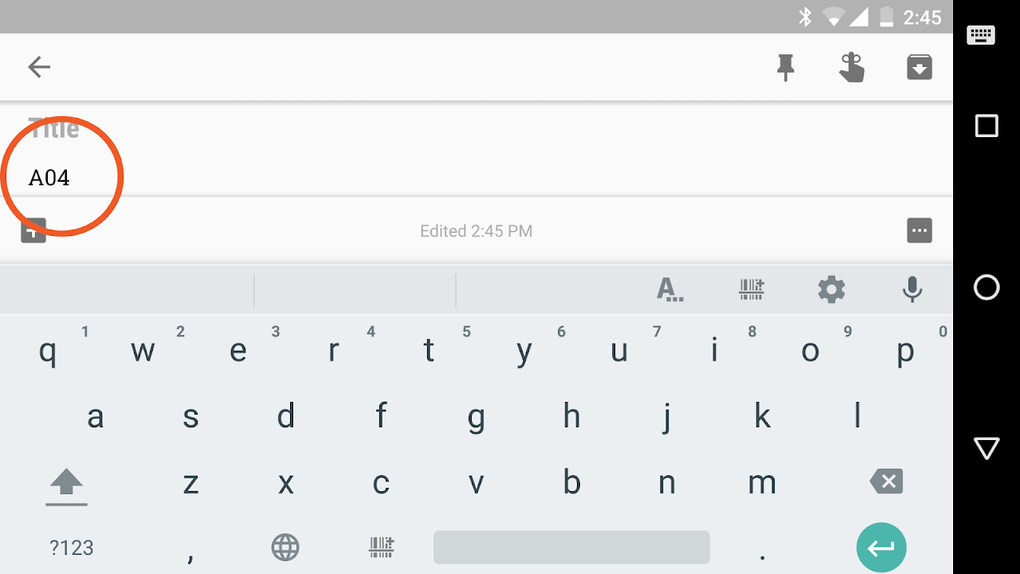This screenshot has width=1020, height=574.
Task: Open keyboard settings gear icon
Action: coord(831,289)
